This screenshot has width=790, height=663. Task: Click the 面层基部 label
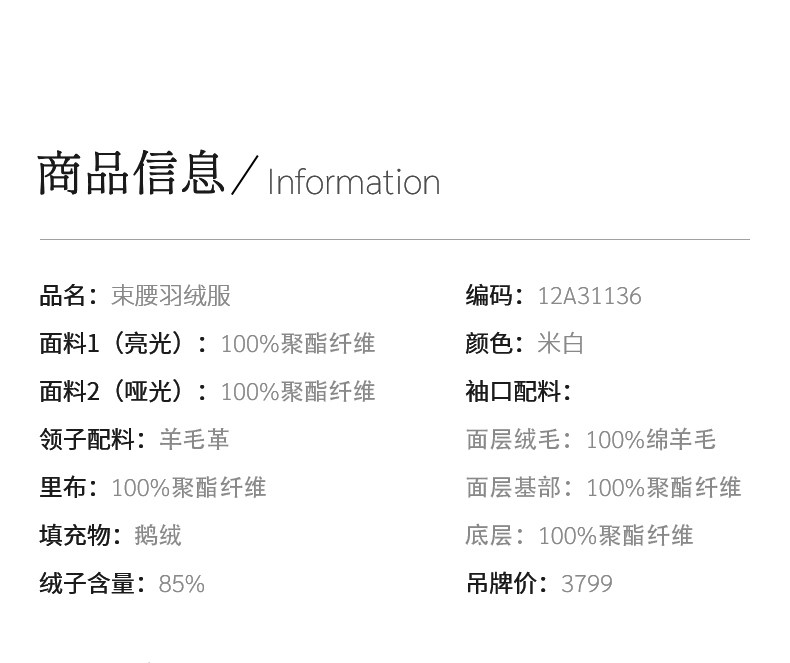514,488
